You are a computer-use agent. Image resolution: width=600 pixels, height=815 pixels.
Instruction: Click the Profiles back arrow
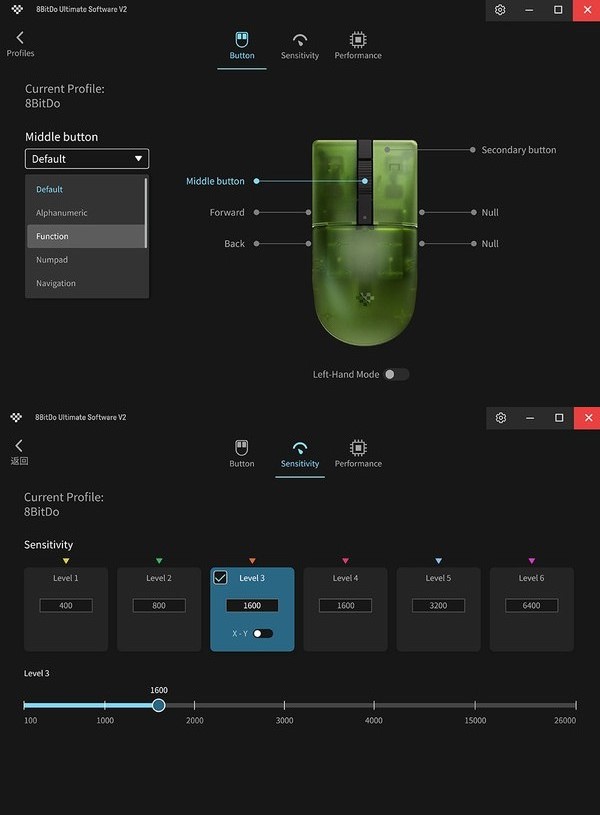tap(19, 38)
